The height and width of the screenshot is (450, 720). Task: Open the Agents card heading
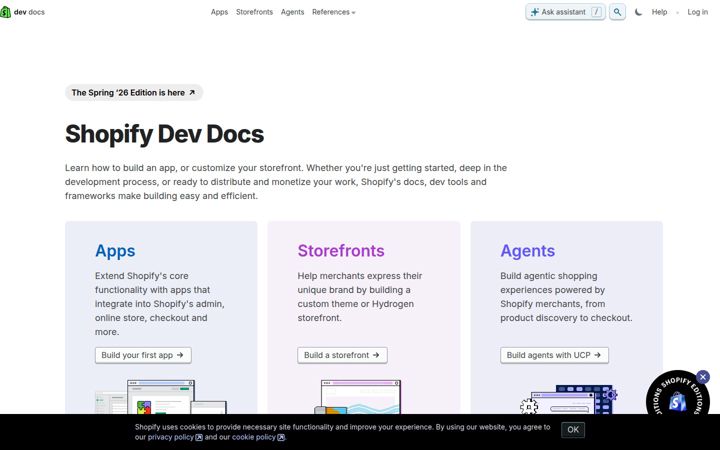(528, 251)
